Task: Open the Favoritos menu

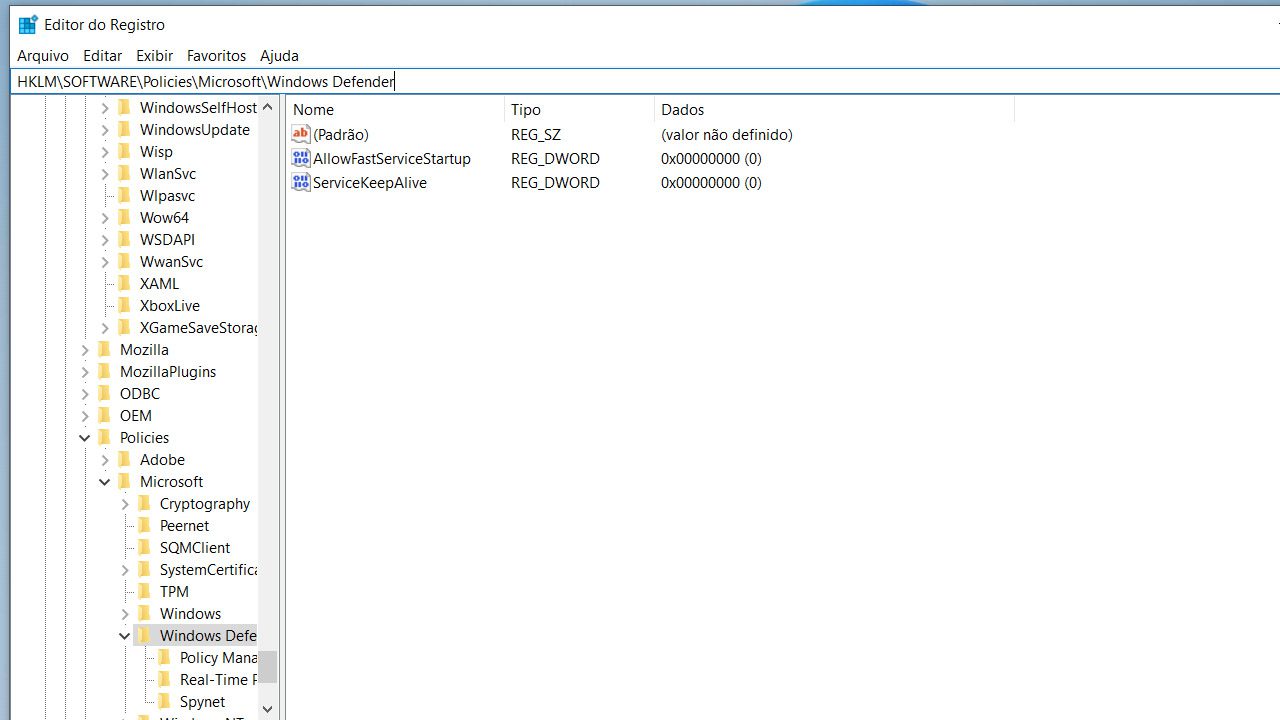Action: (216, 56)
